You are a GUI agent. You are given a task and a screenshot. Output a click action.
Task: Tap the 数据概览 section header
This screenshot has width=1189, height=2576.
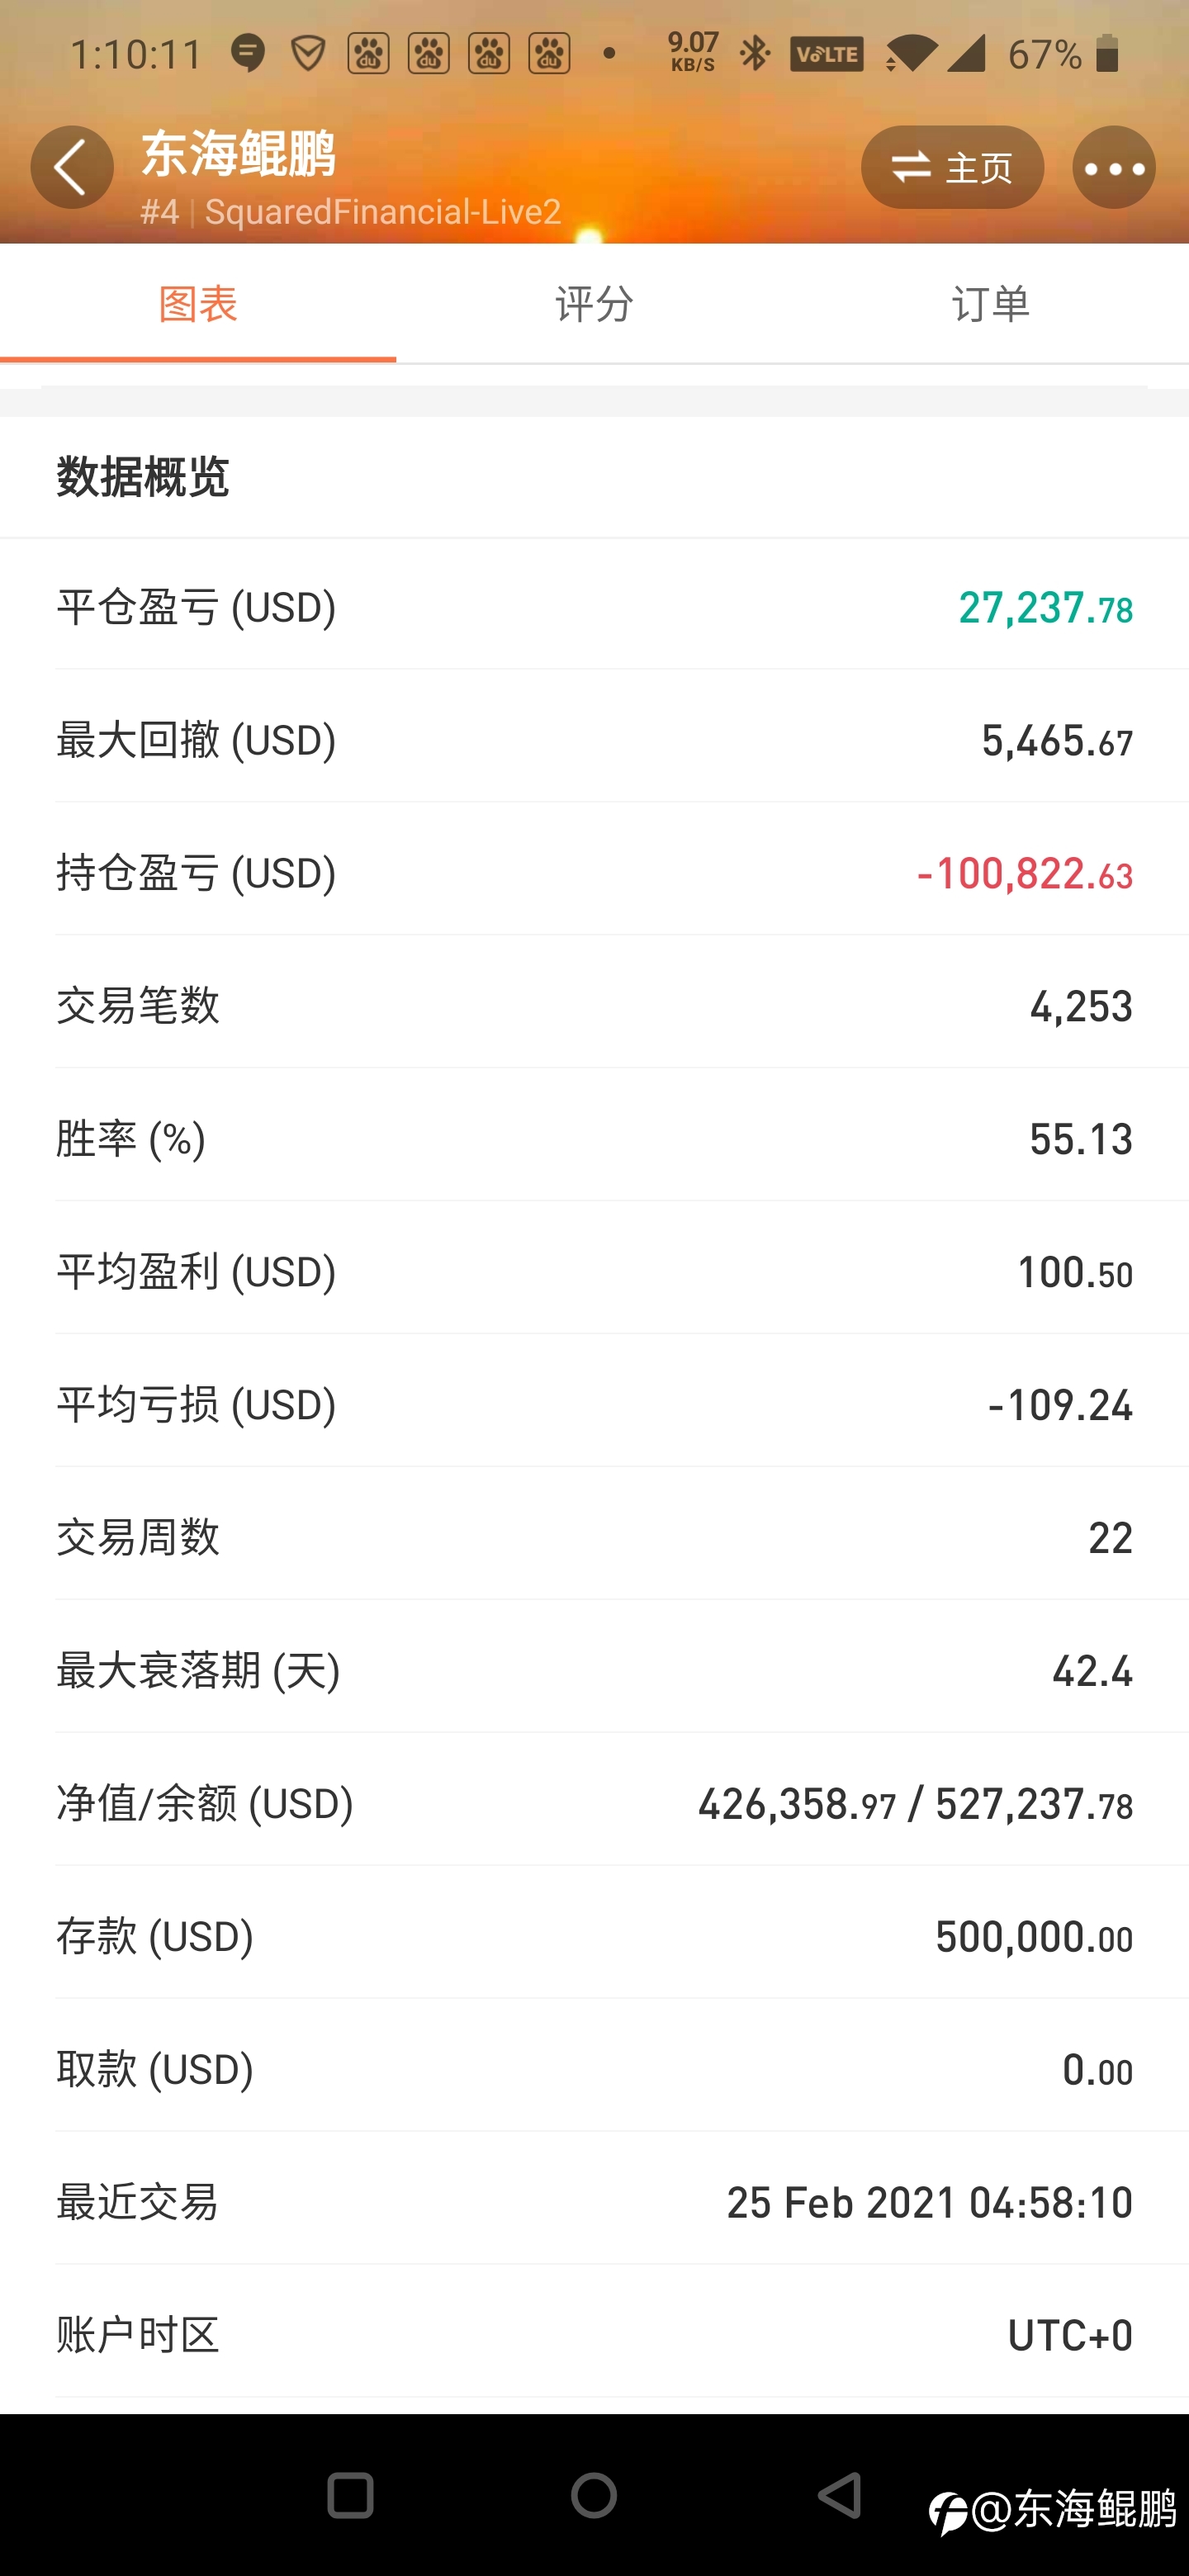click(143, 477)
